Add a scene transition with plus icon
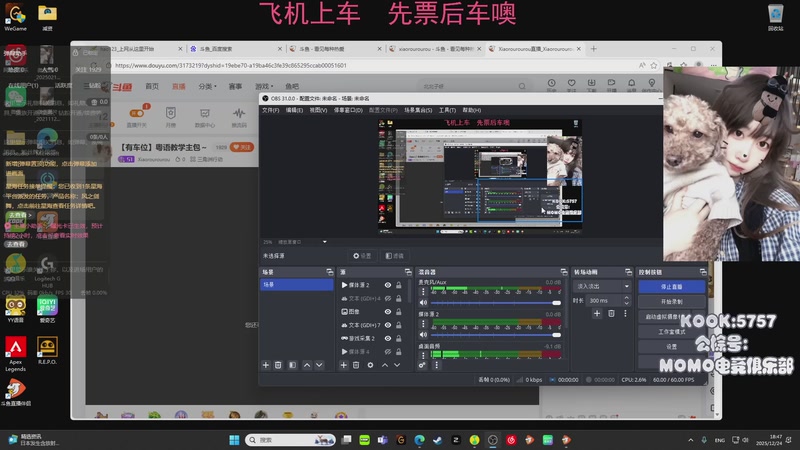Viewport: 800px width, 450px height. point(597,313)
